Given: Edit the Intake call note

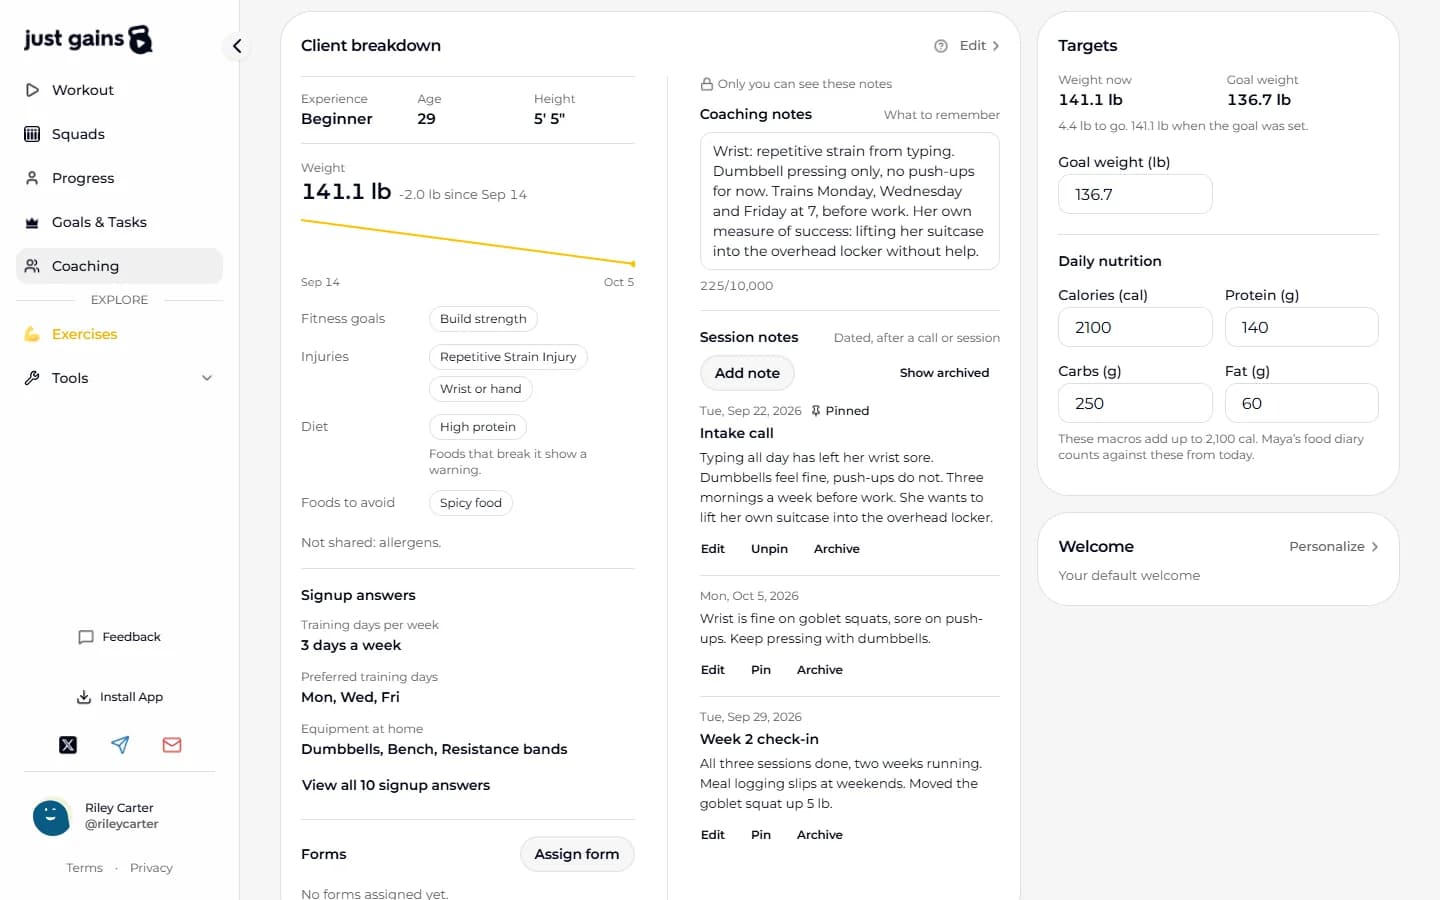Looking at the screenshot, I should (713, 549).
